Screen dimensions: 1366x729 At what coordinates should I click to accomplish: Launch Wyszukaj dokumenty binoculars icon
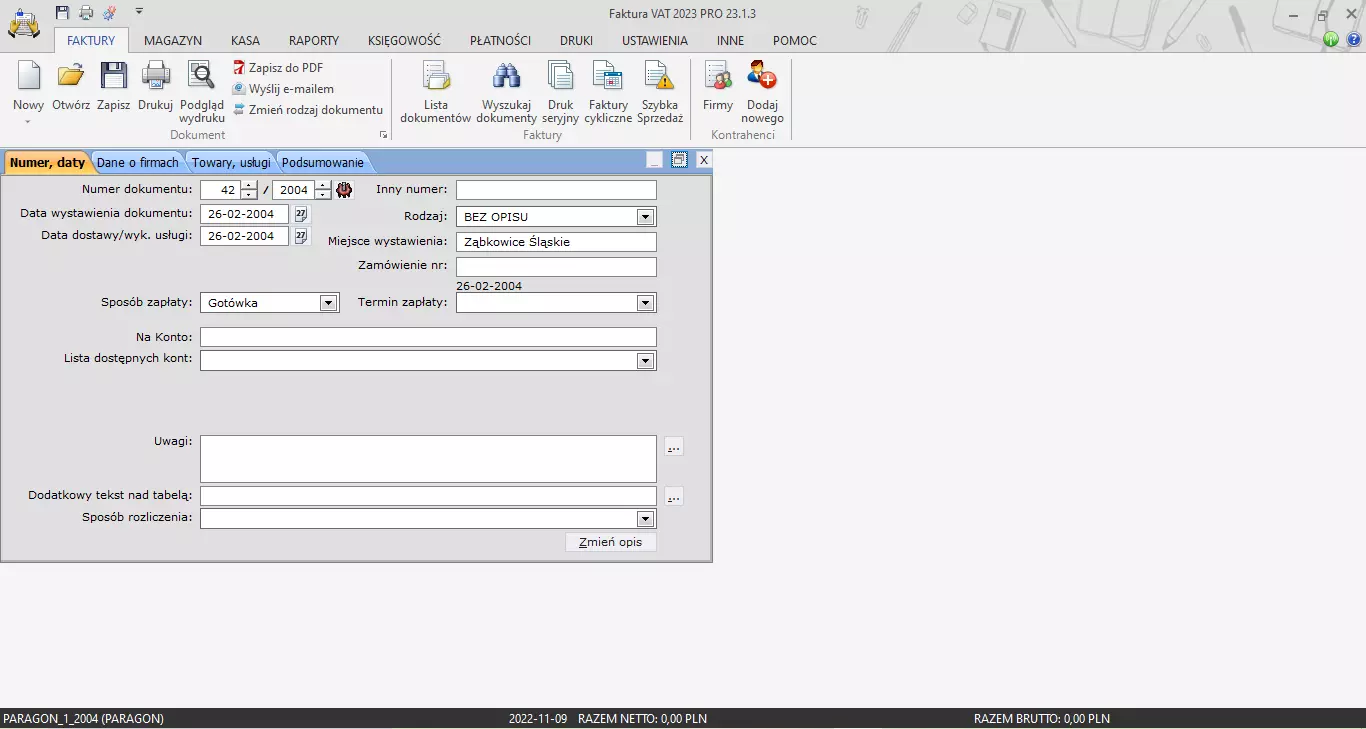click(x=506, y=77)
